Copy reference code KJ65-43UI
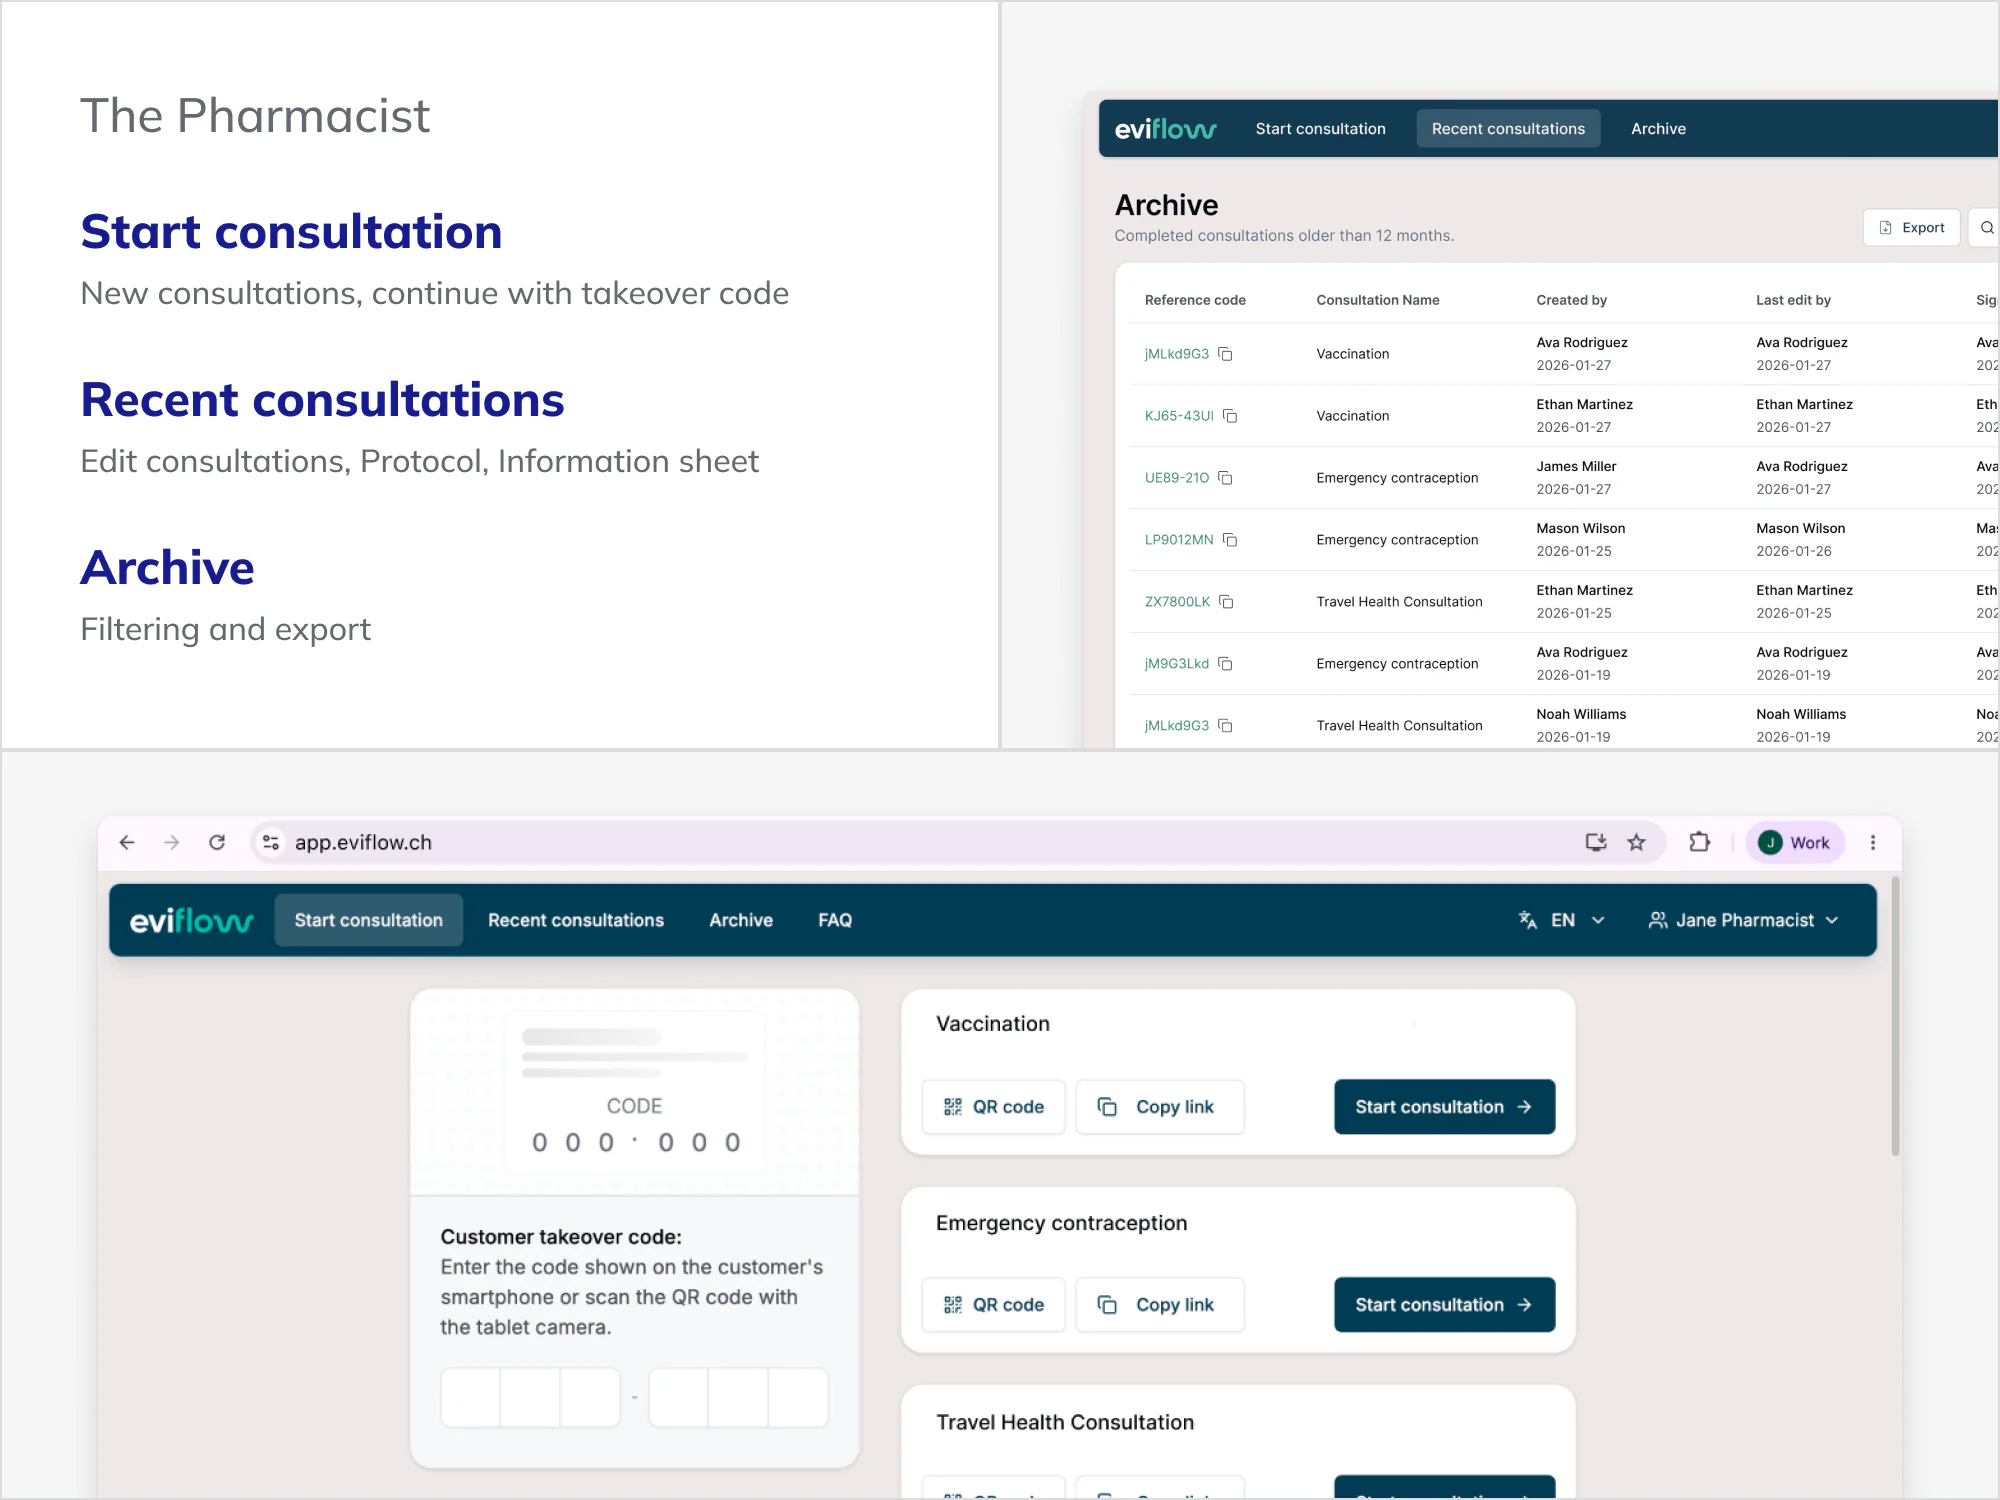 1230,416
